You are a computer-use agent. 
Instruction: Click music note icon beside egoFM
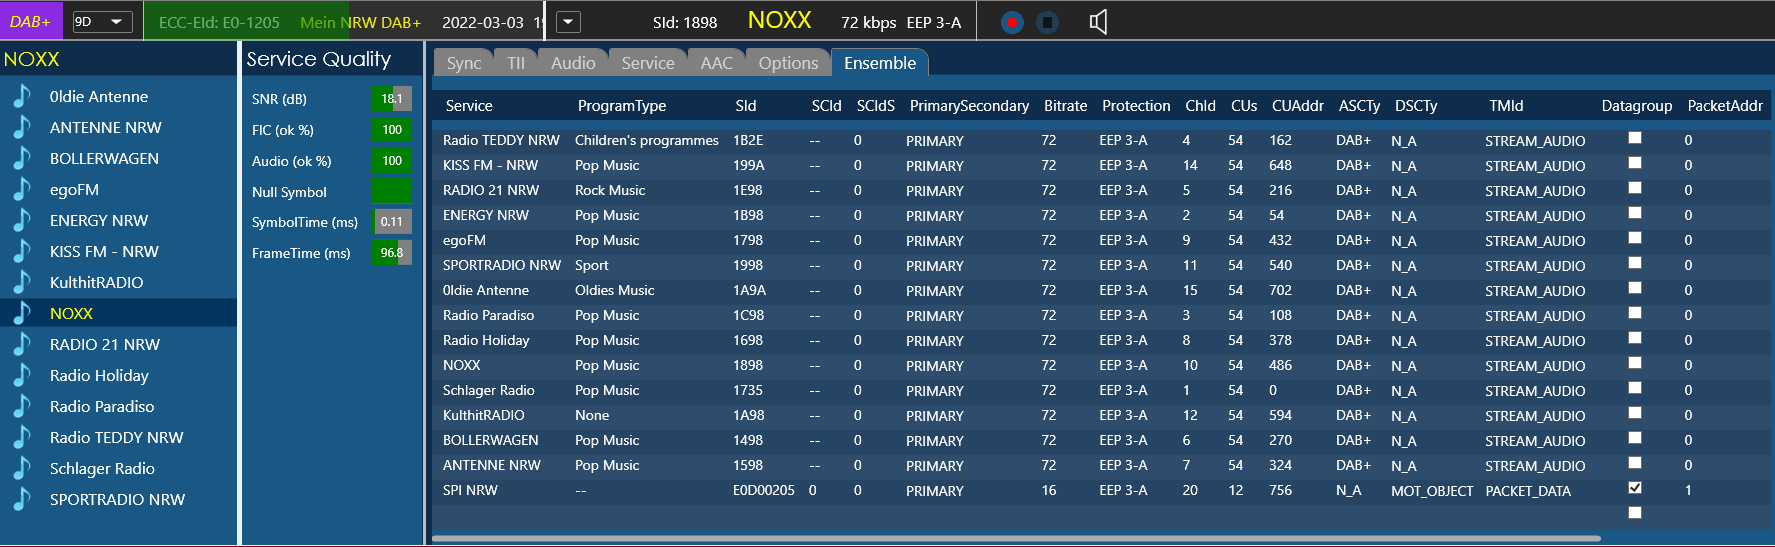point(21,189)
